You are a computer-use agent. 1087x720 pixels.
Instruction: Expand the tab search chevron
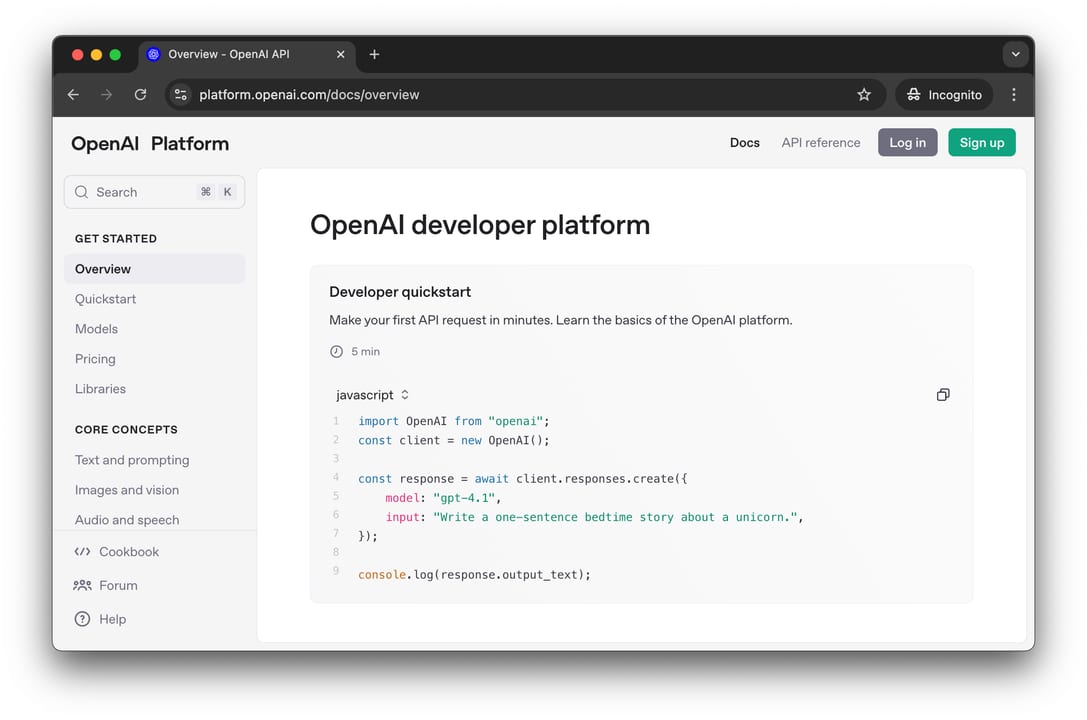(x=1015, y=54)
